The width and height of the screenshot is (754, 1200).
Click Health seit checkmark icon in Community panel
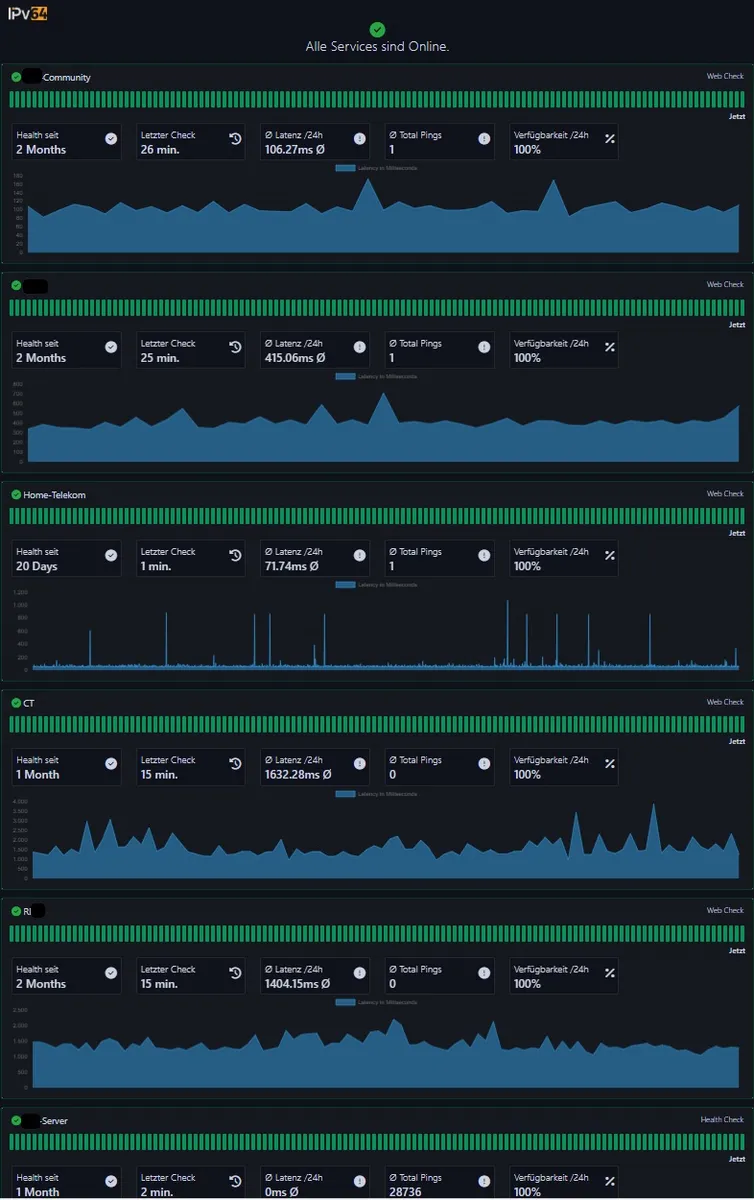[111, 139]
